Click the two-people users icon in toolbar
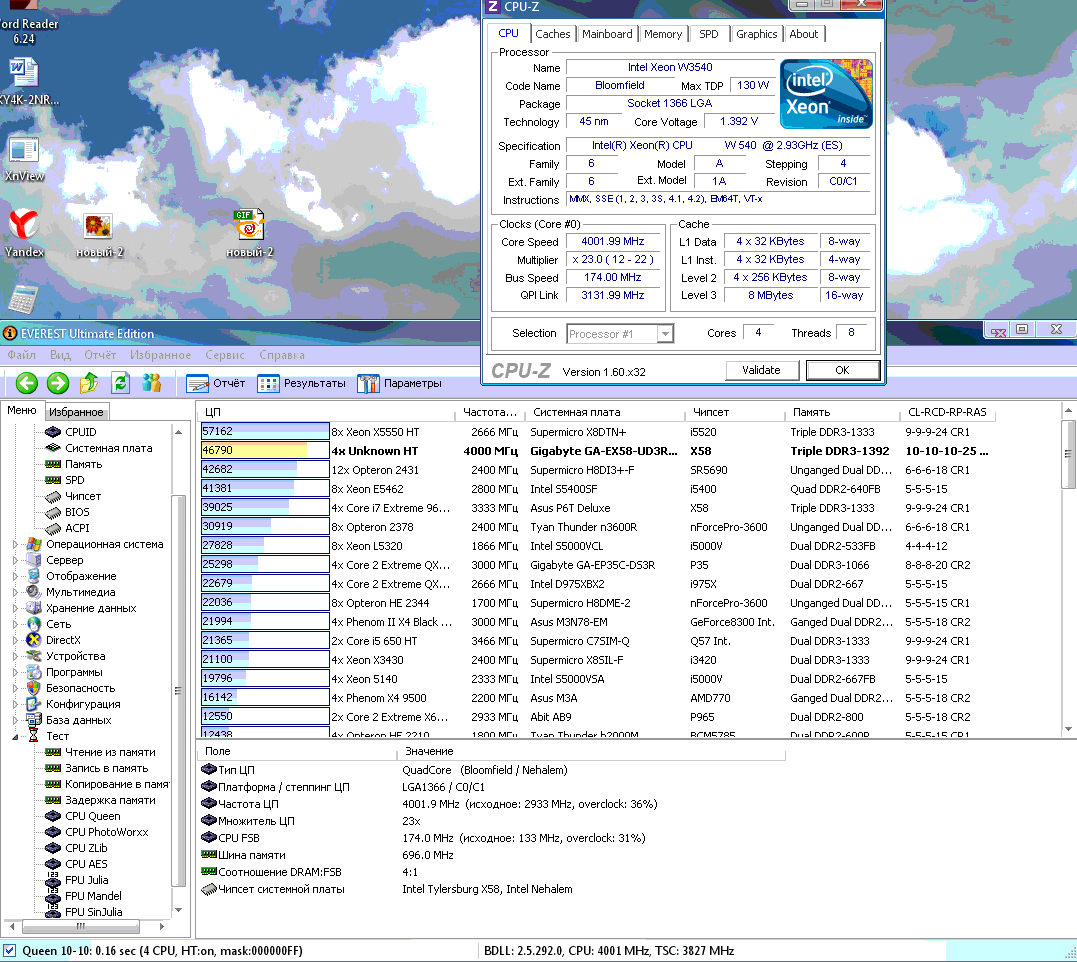 (x=152, y=383)
